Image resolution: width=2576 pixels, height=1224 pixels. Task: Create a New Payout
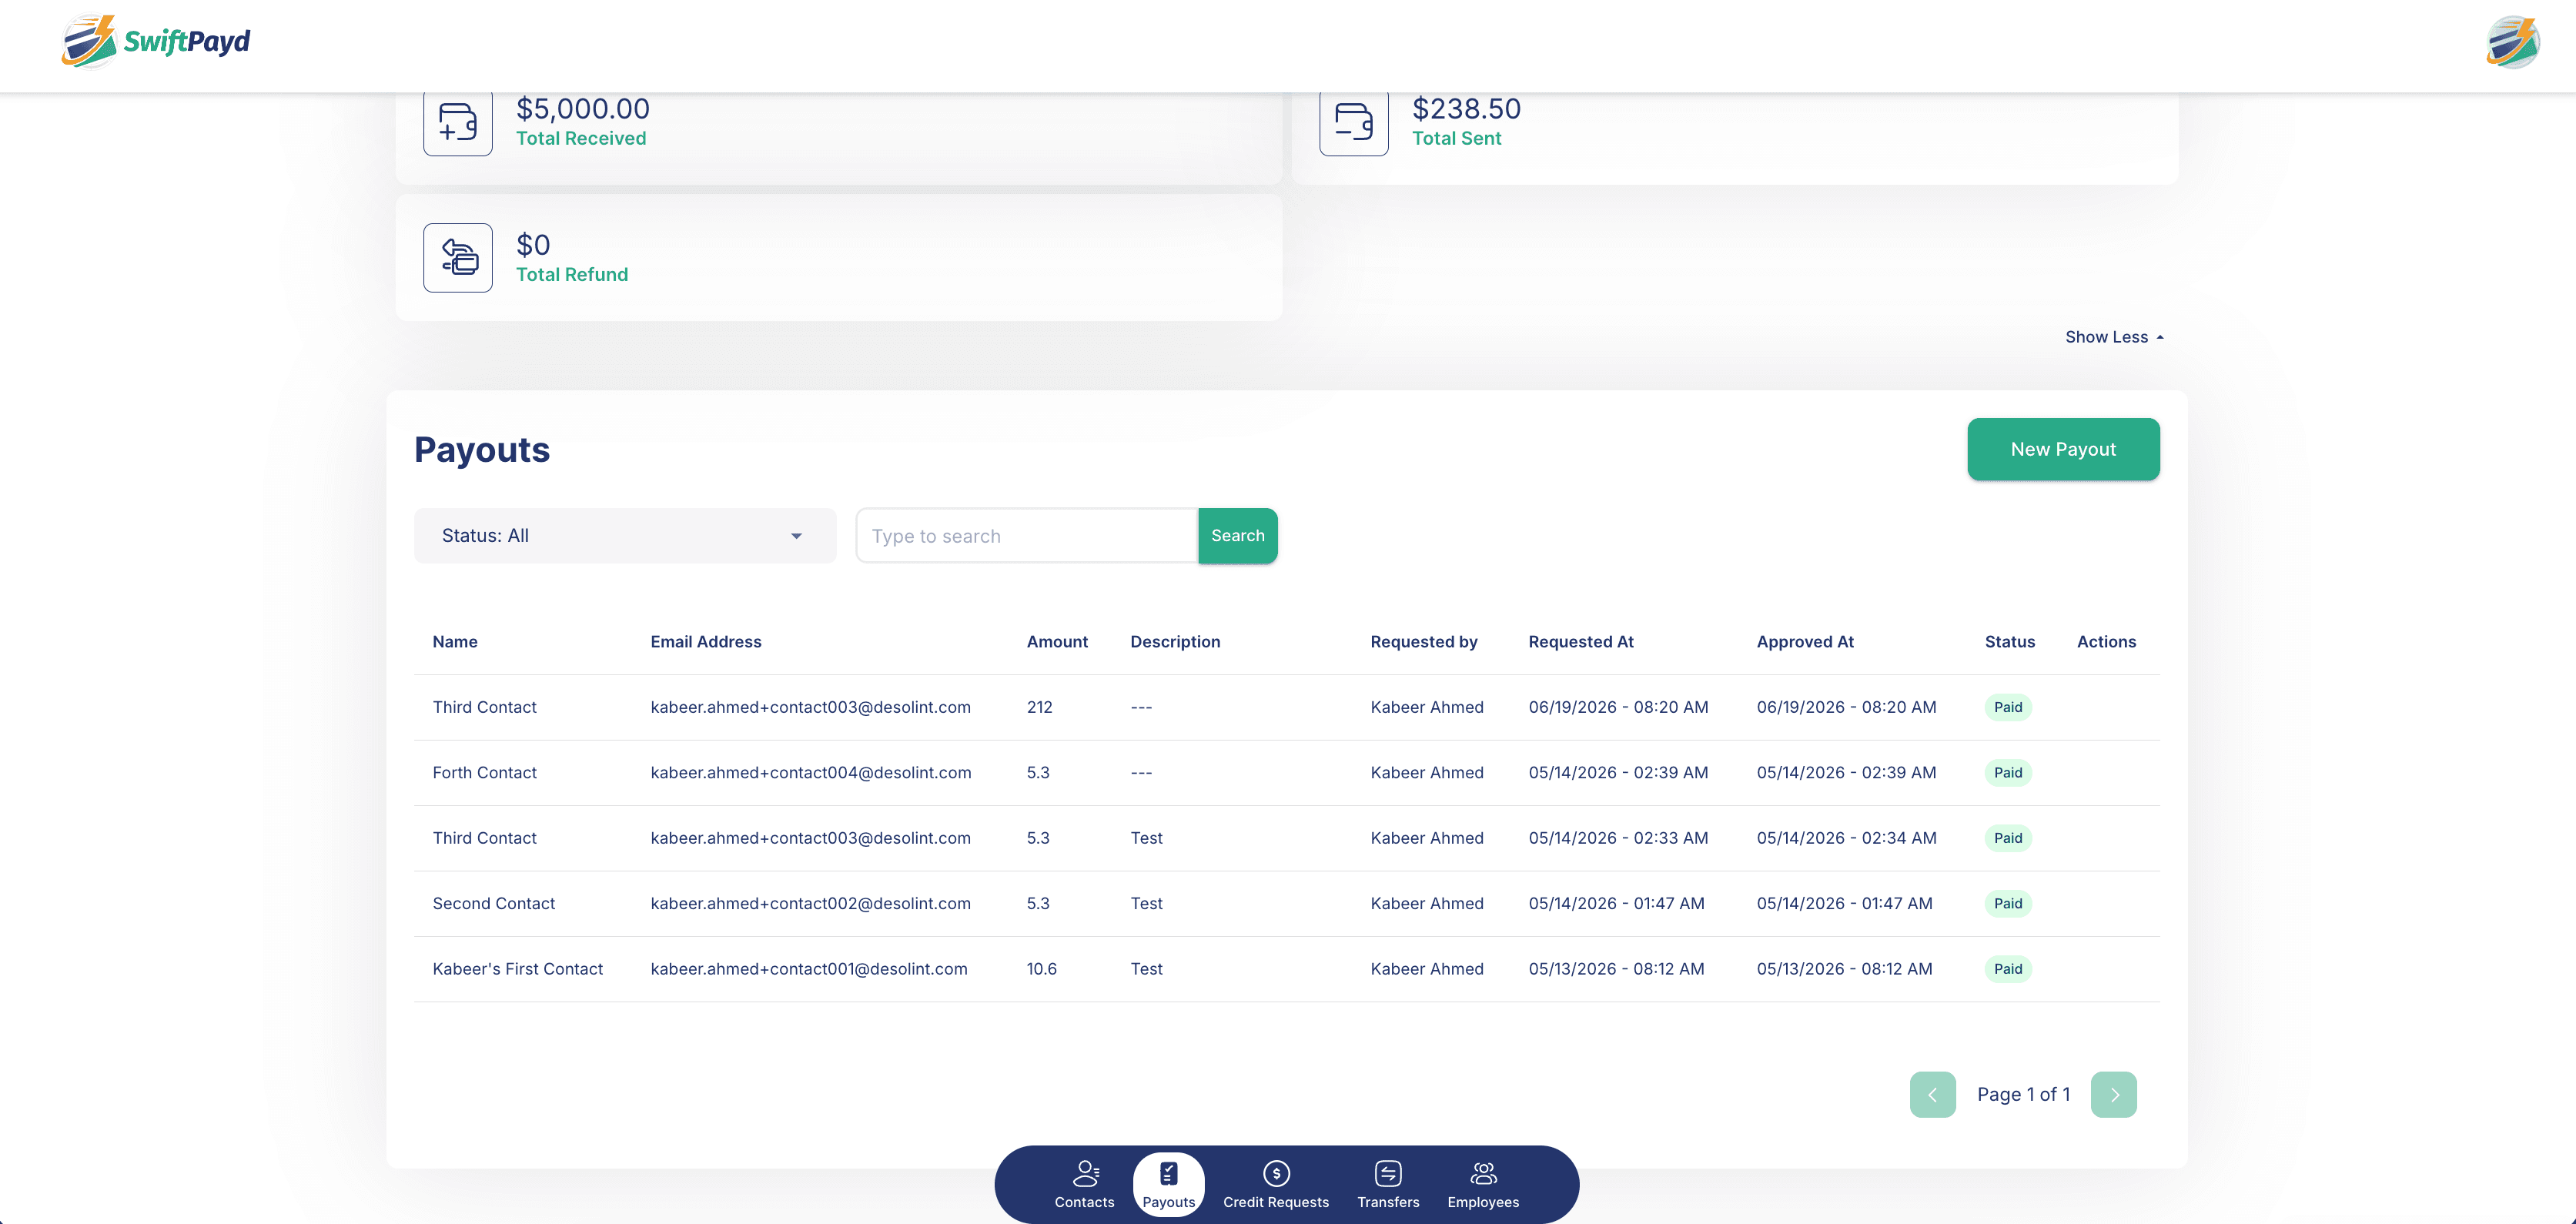point(2063,449)
